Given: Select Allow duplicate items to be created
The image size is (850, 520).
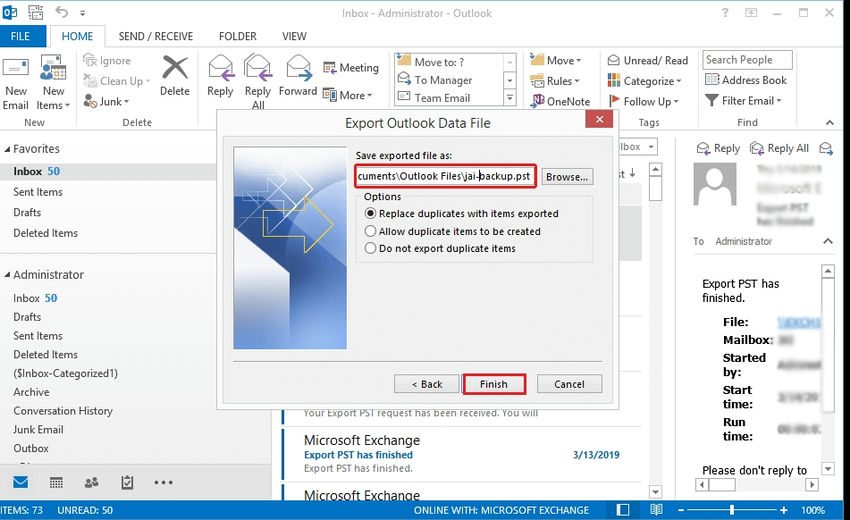Looking at the screenshot, I should [x=453, y=231].
